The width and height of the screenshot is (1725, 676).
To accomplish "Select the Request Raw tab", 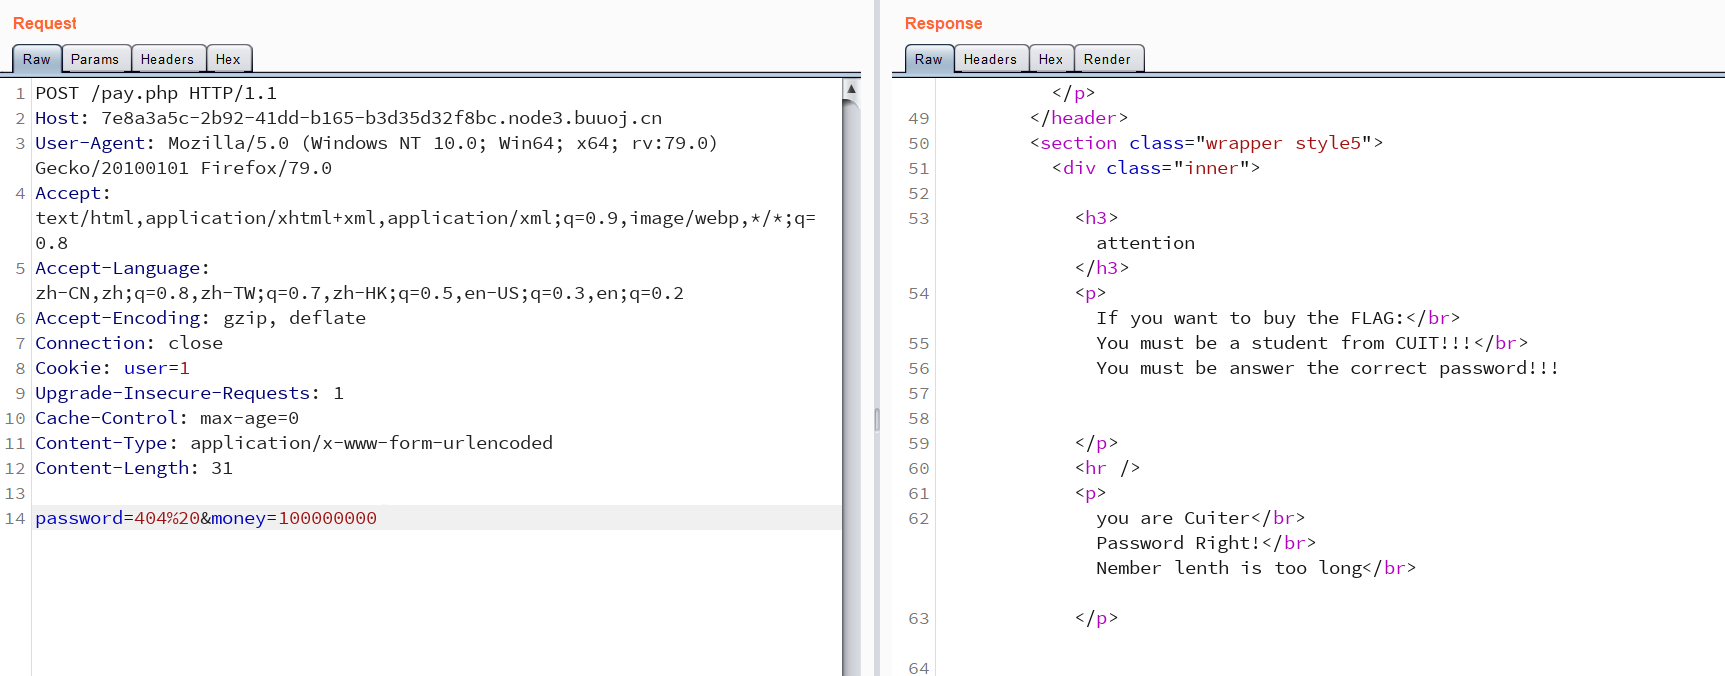I will point(37,59).
